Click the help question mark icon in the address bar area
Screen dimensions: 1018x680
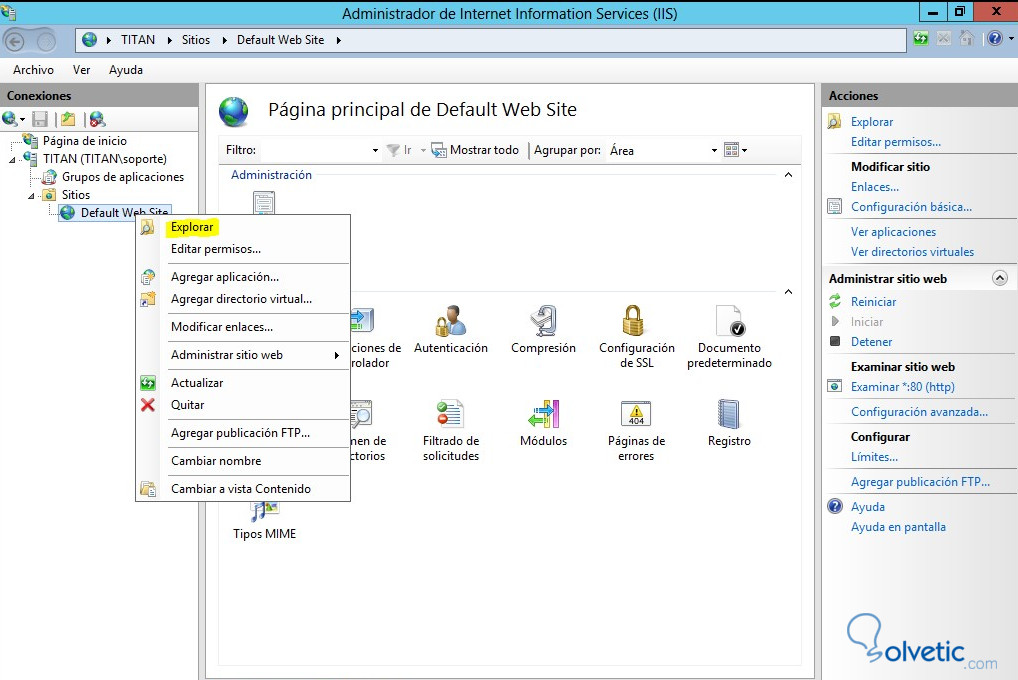(x=995, y=39)
